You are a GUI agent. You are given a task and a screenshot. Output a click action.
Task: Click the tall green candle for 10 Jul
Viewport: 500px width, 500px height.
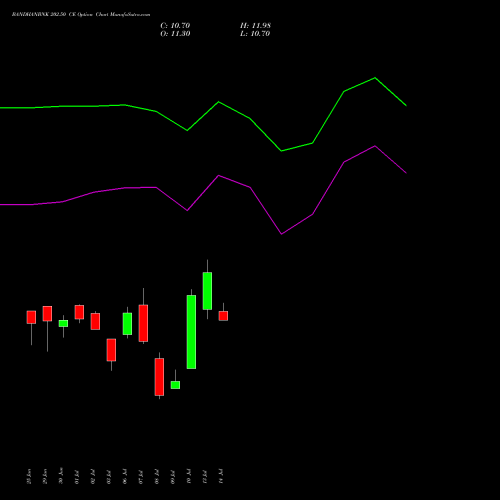[191, 332]
